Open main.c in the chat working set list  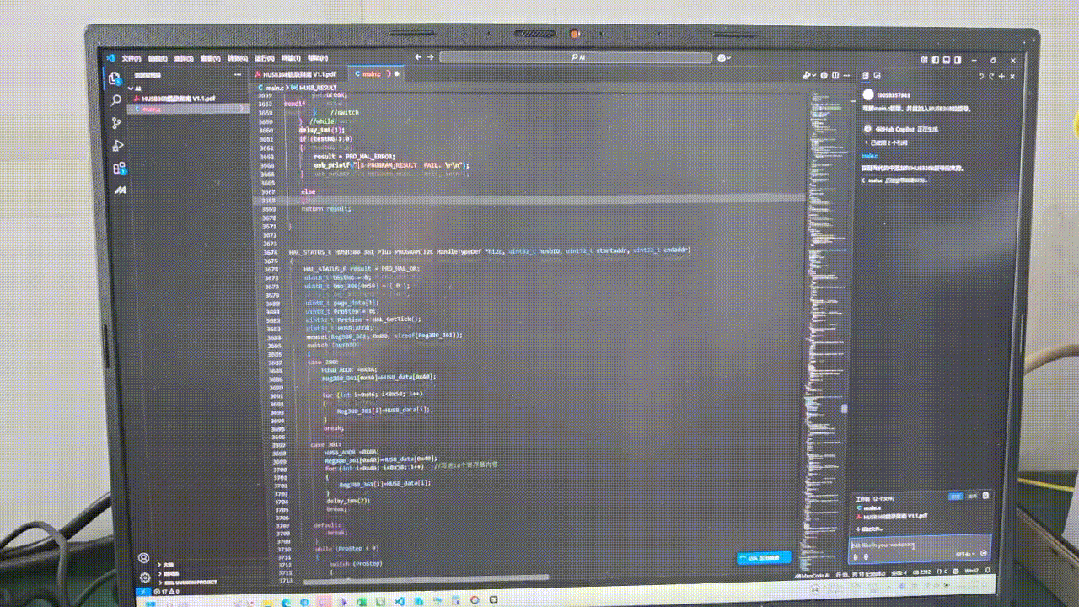pyautogui.click(x=870, y=509)
